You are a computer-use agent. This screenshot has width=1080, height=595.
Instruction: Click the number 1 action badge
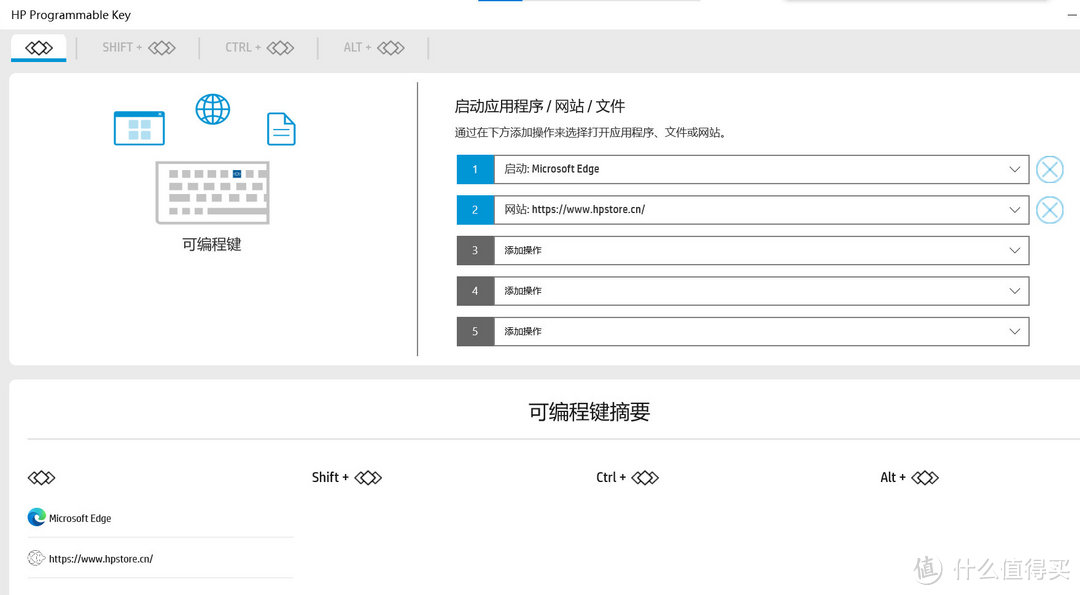pos(475,169)
